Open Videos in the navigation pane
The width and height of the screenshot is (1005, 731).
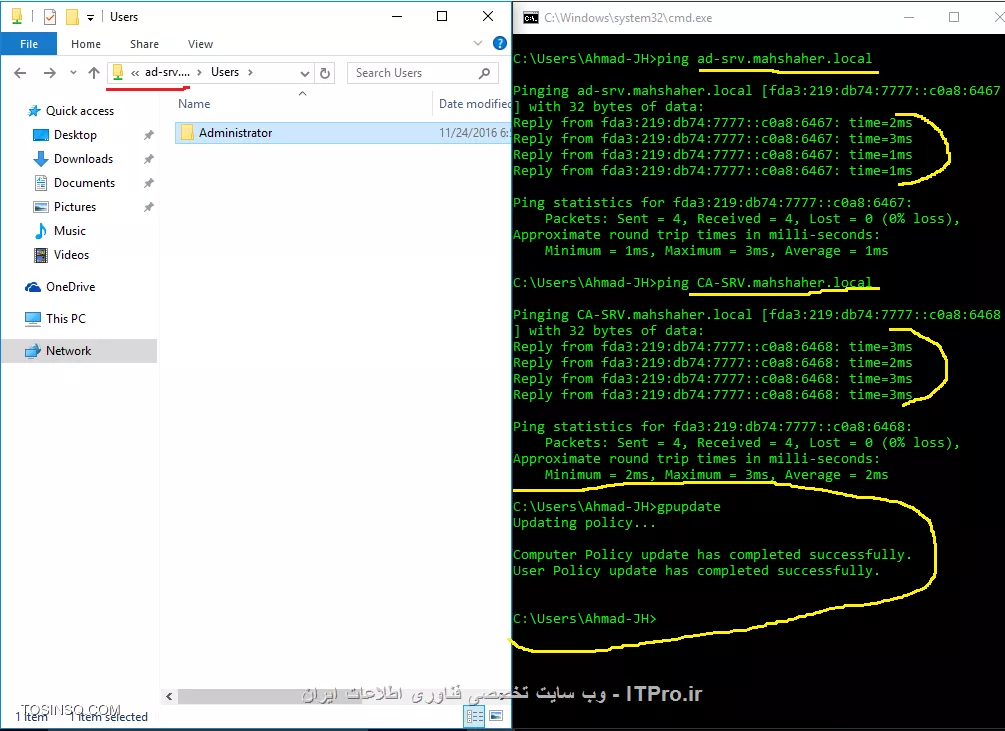pos(71,255)
